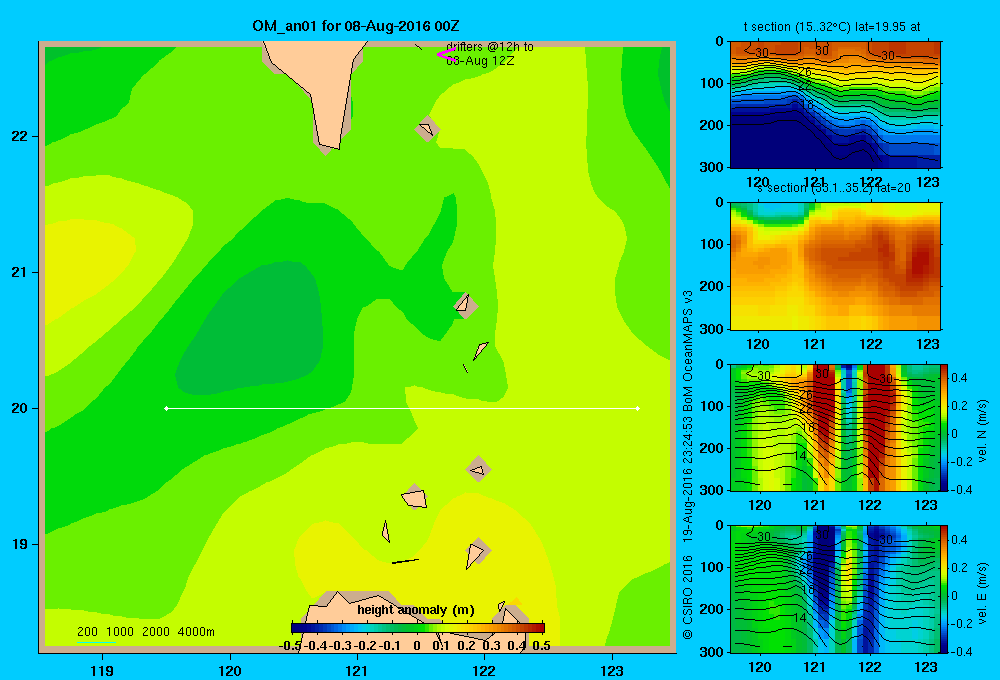The height and width of the screenshot is (680, 1000).
Task: Click the northward velocity section plot
Action: (835, 427)
